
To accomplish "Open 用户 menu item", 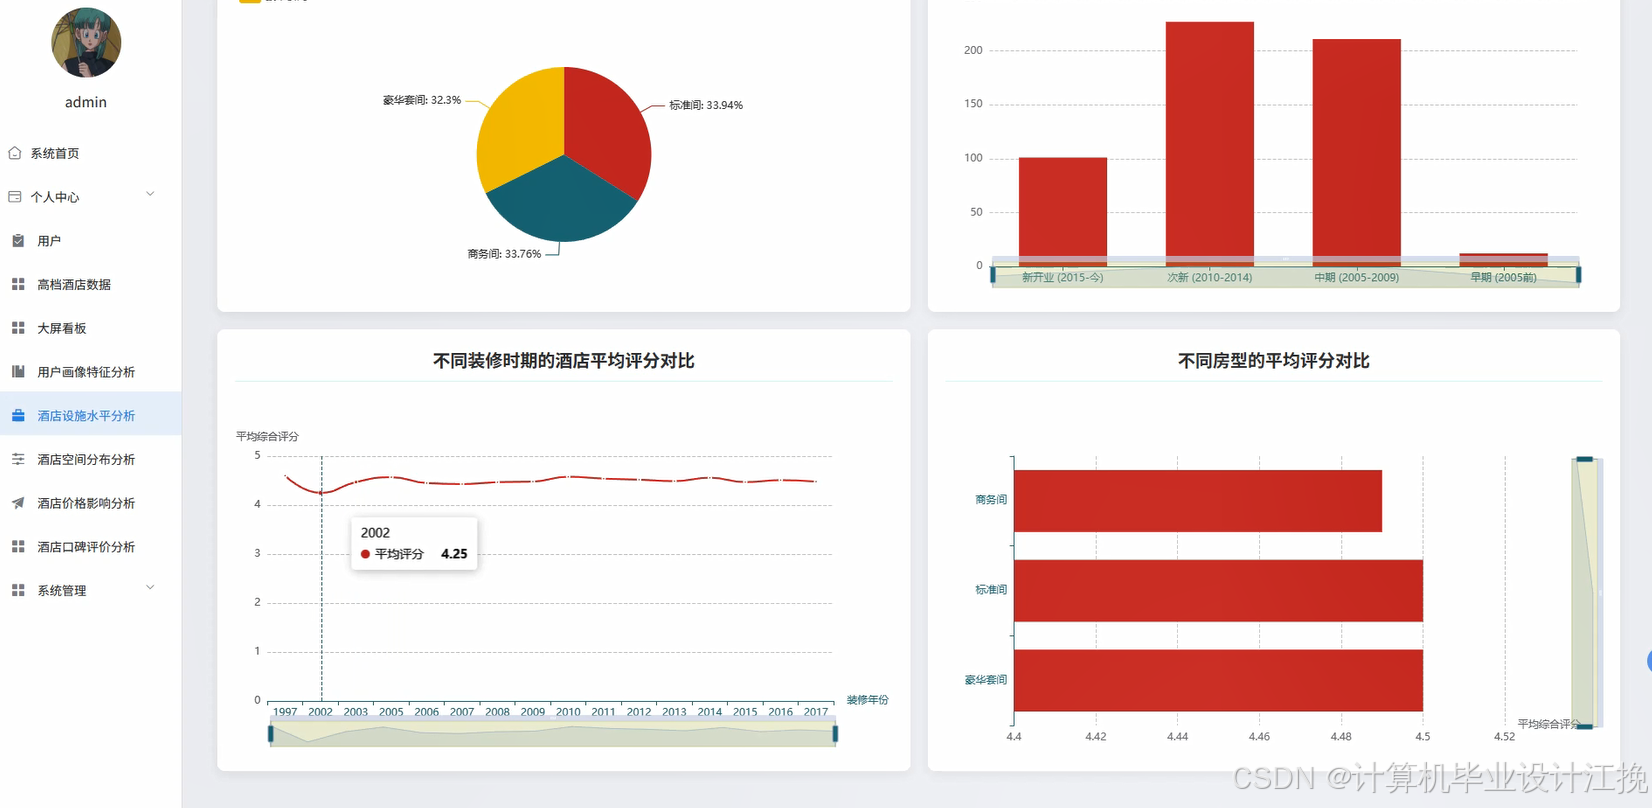I will coord(90,241).
